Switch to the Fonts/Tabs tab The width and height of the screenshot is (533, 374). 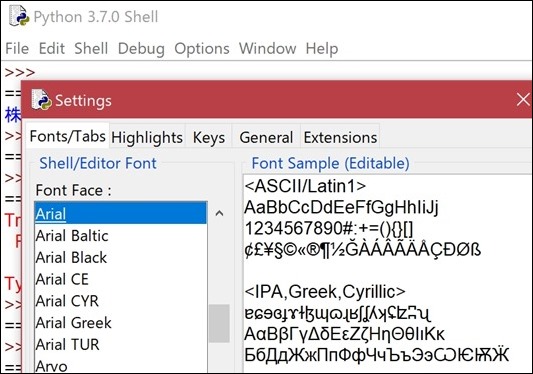(x=68, y=136)
